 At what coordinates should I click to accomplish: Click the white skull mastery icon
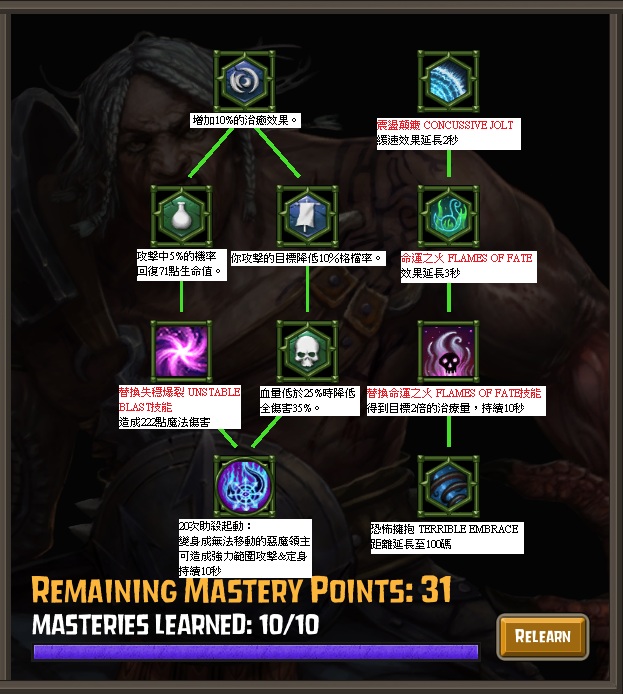coord(307,351)
